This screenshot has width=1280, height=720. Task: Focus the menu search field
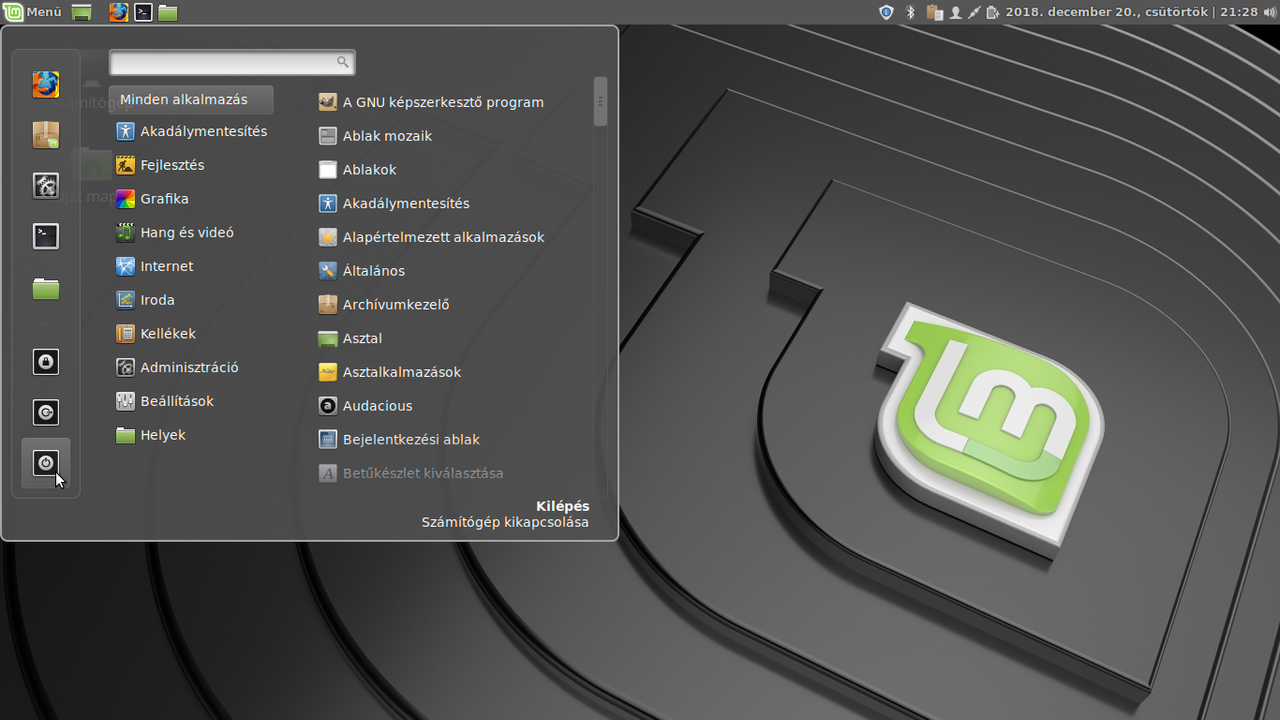(232, 62)
